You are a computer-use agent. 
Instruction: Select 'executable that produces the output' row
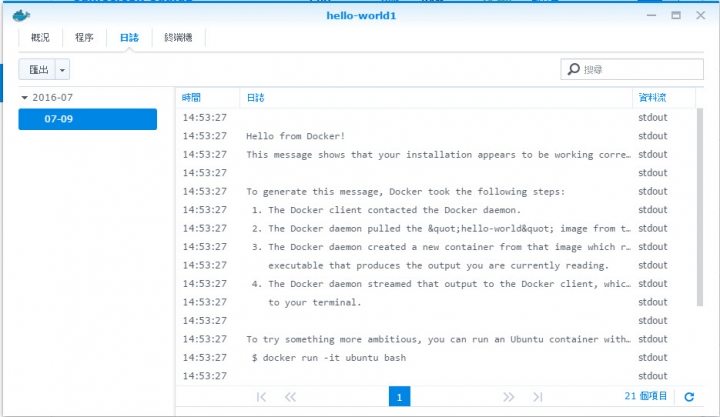(x=436, y=265)
